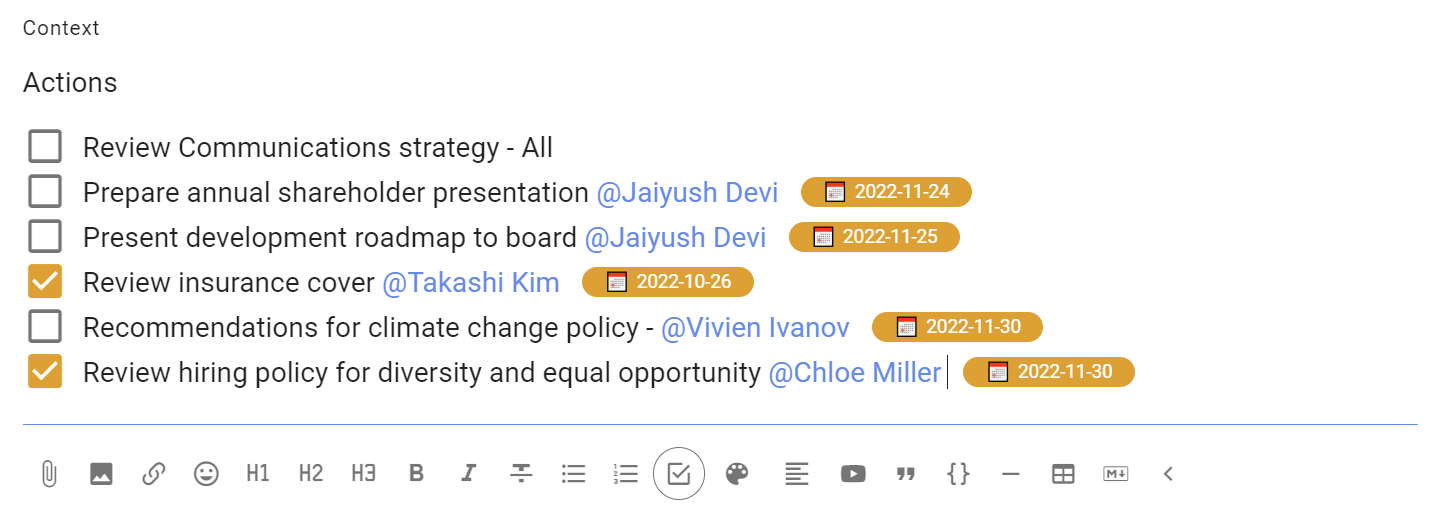Open the @Vivien Ivanov mention link
Image resolution: width=1443 pixels, height=508 pixels.
point(755,328)
